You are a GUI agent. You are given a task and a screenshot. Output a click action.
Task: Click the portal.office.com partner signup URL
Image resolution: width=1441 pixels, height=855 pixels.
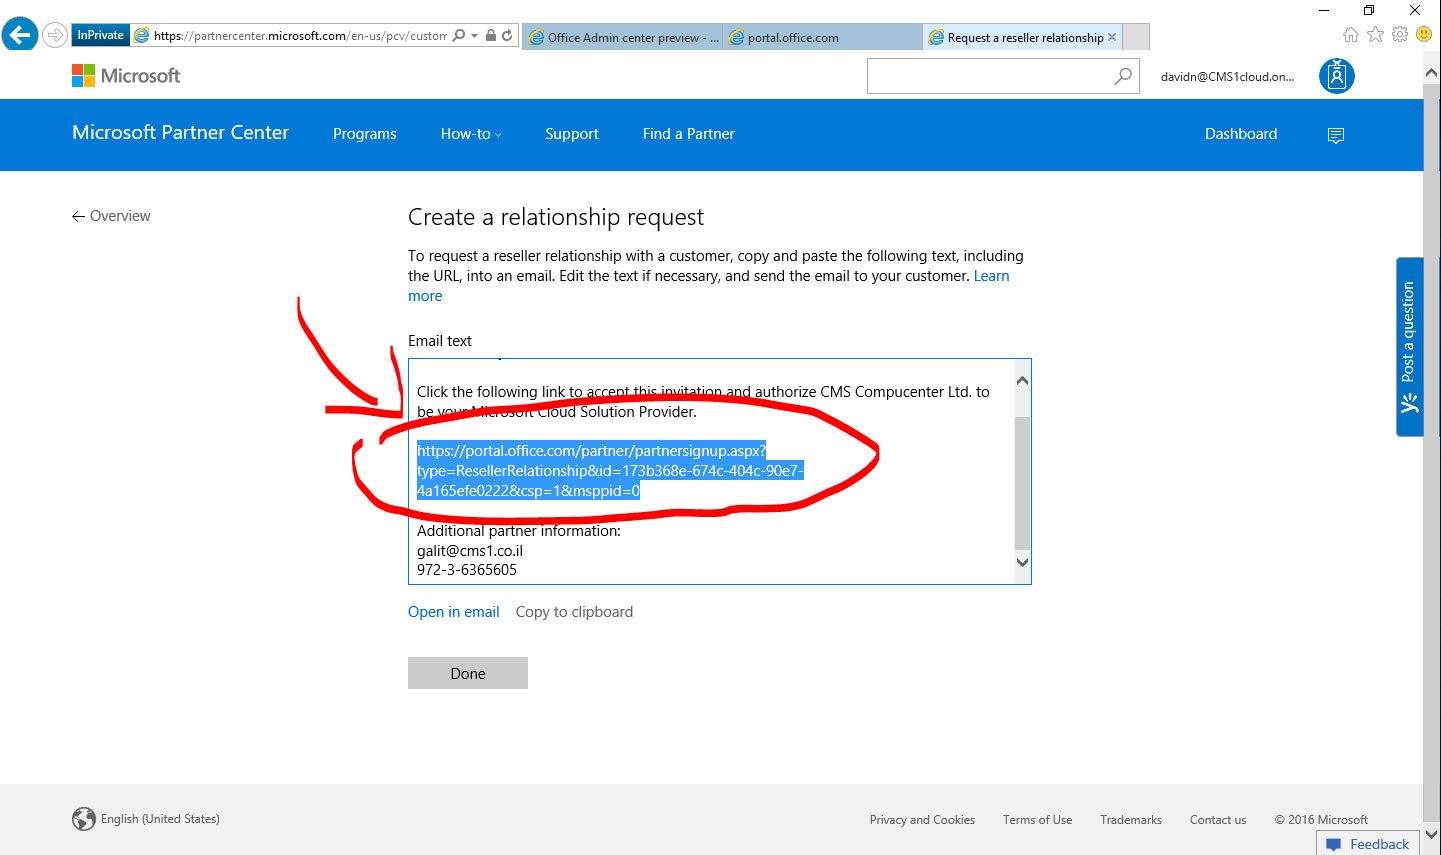click(610, 471)
